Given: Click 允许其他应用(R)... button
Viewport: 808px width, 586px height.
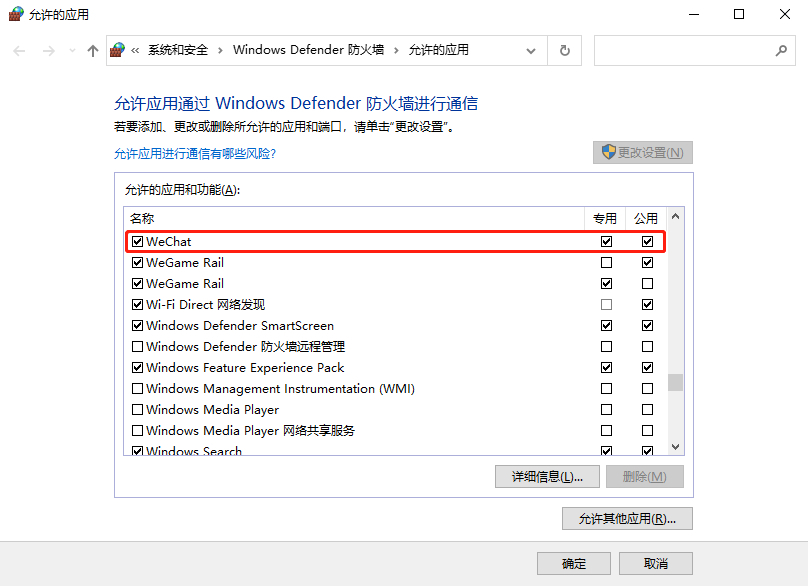Looking at the screenshot, I should pyautogui.click(x=627, y=518).
